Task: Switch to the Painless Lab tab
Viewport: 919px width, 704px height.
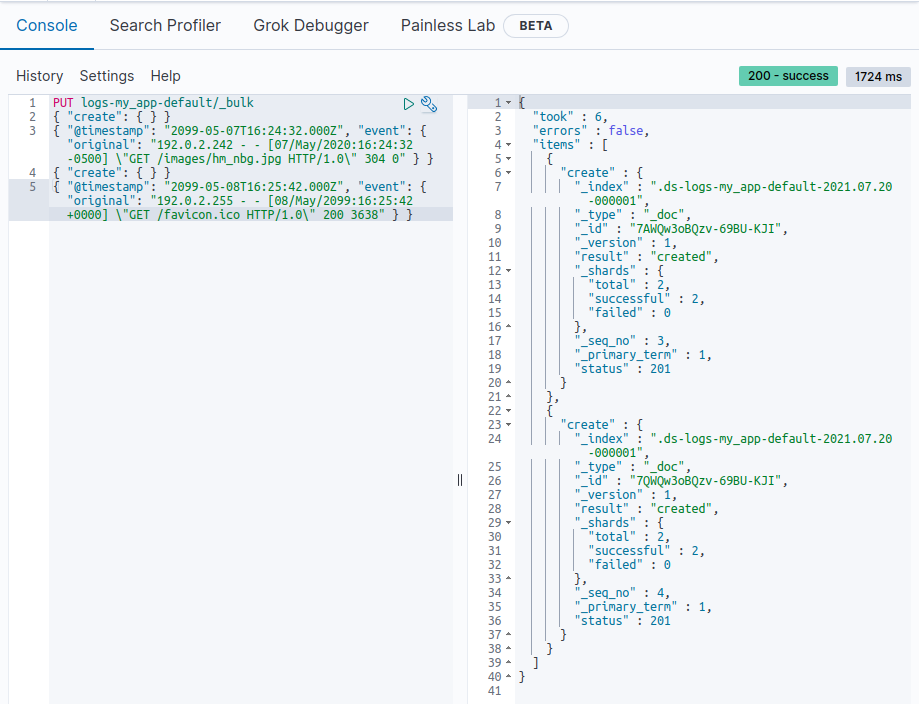Action: (x=447, y=25)
